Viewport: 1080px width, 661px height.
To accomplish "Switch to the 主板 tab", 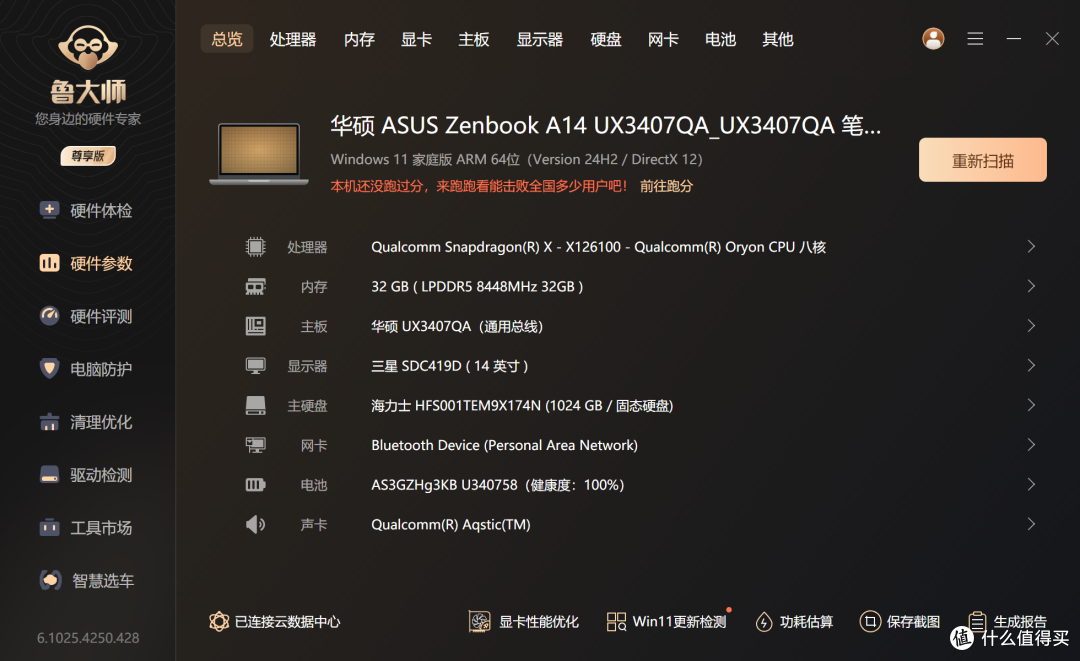I will click(474, 39).
